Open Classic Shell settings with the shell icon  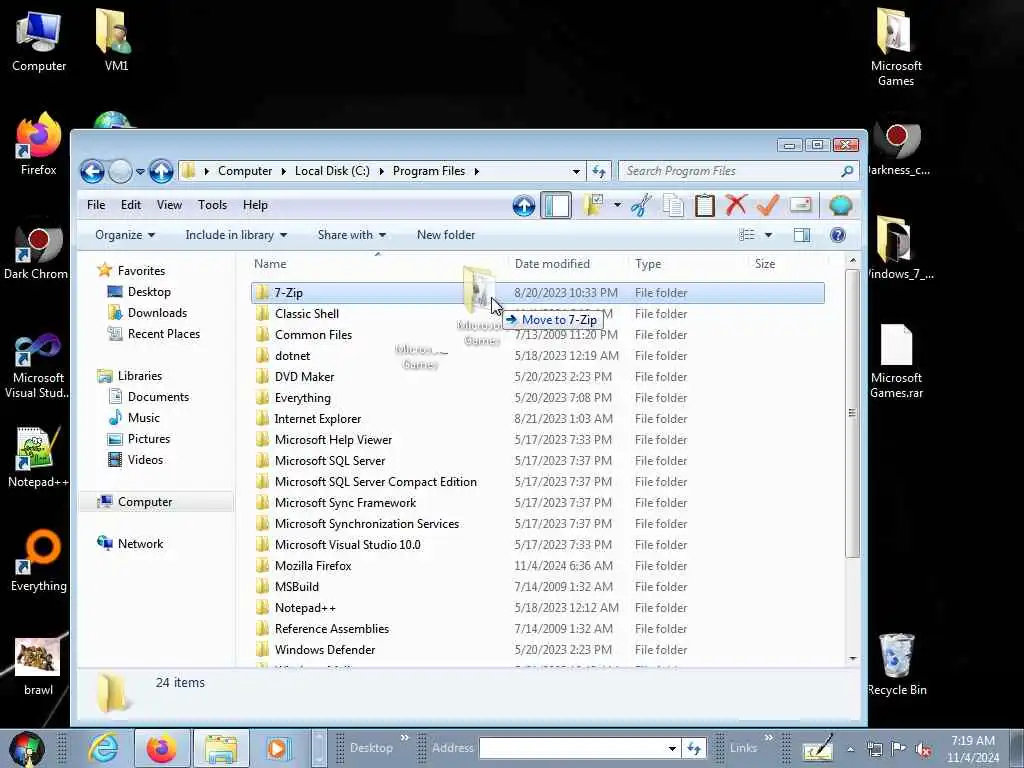pos(840,206)
